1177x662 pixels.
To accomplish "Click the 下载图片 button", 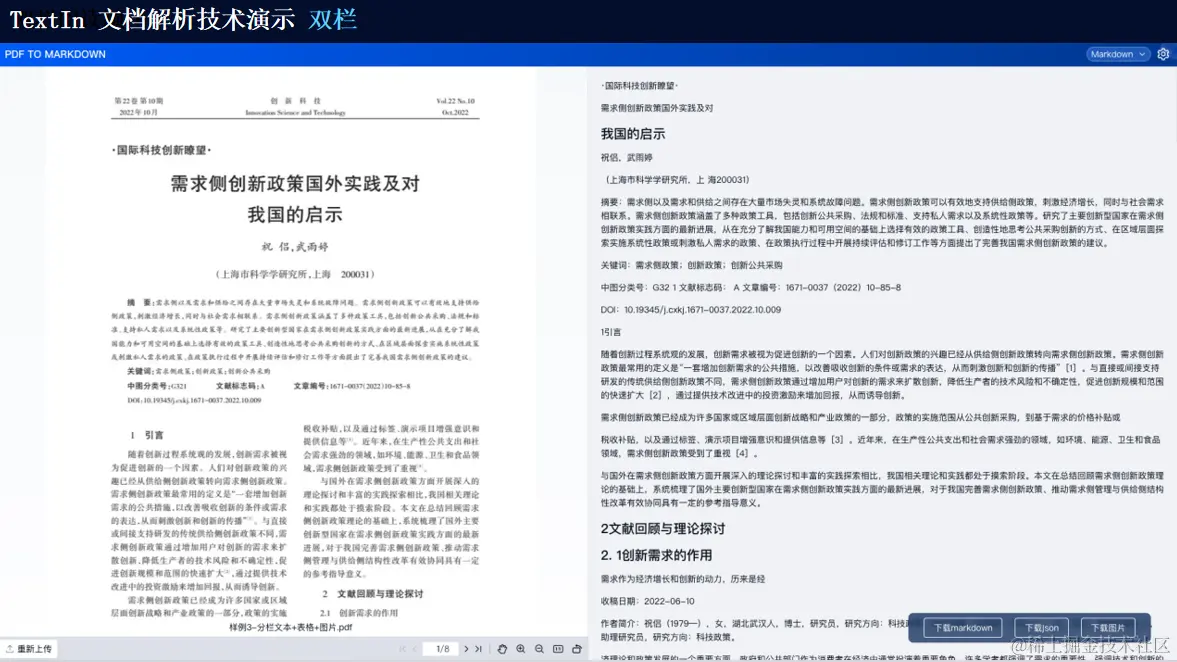I will tap(1108, 627).
